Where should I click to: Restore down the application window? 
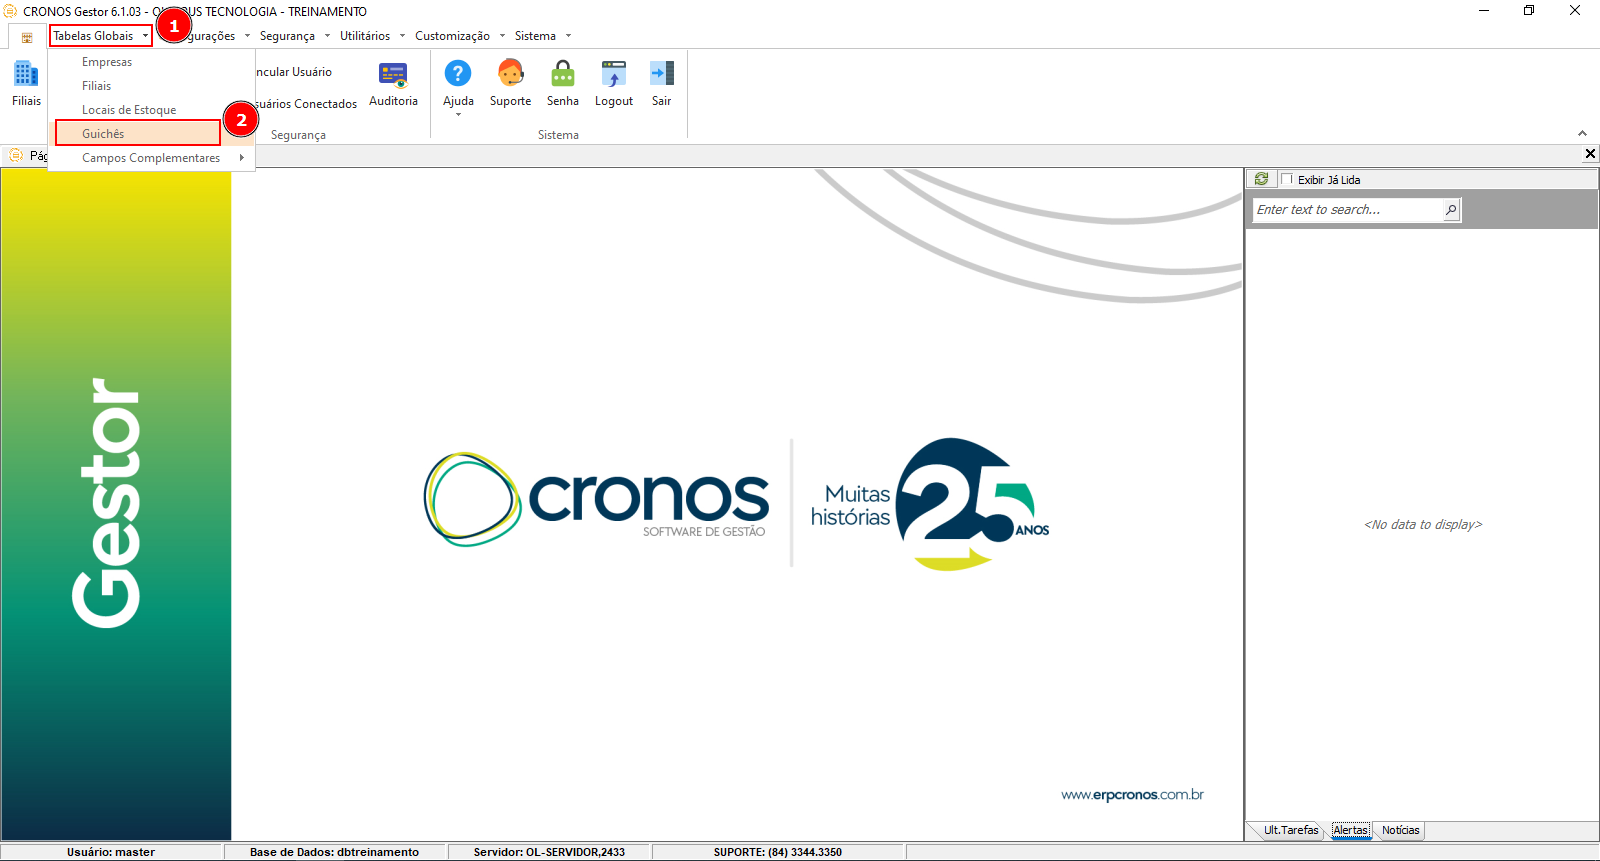[1529, 11]
